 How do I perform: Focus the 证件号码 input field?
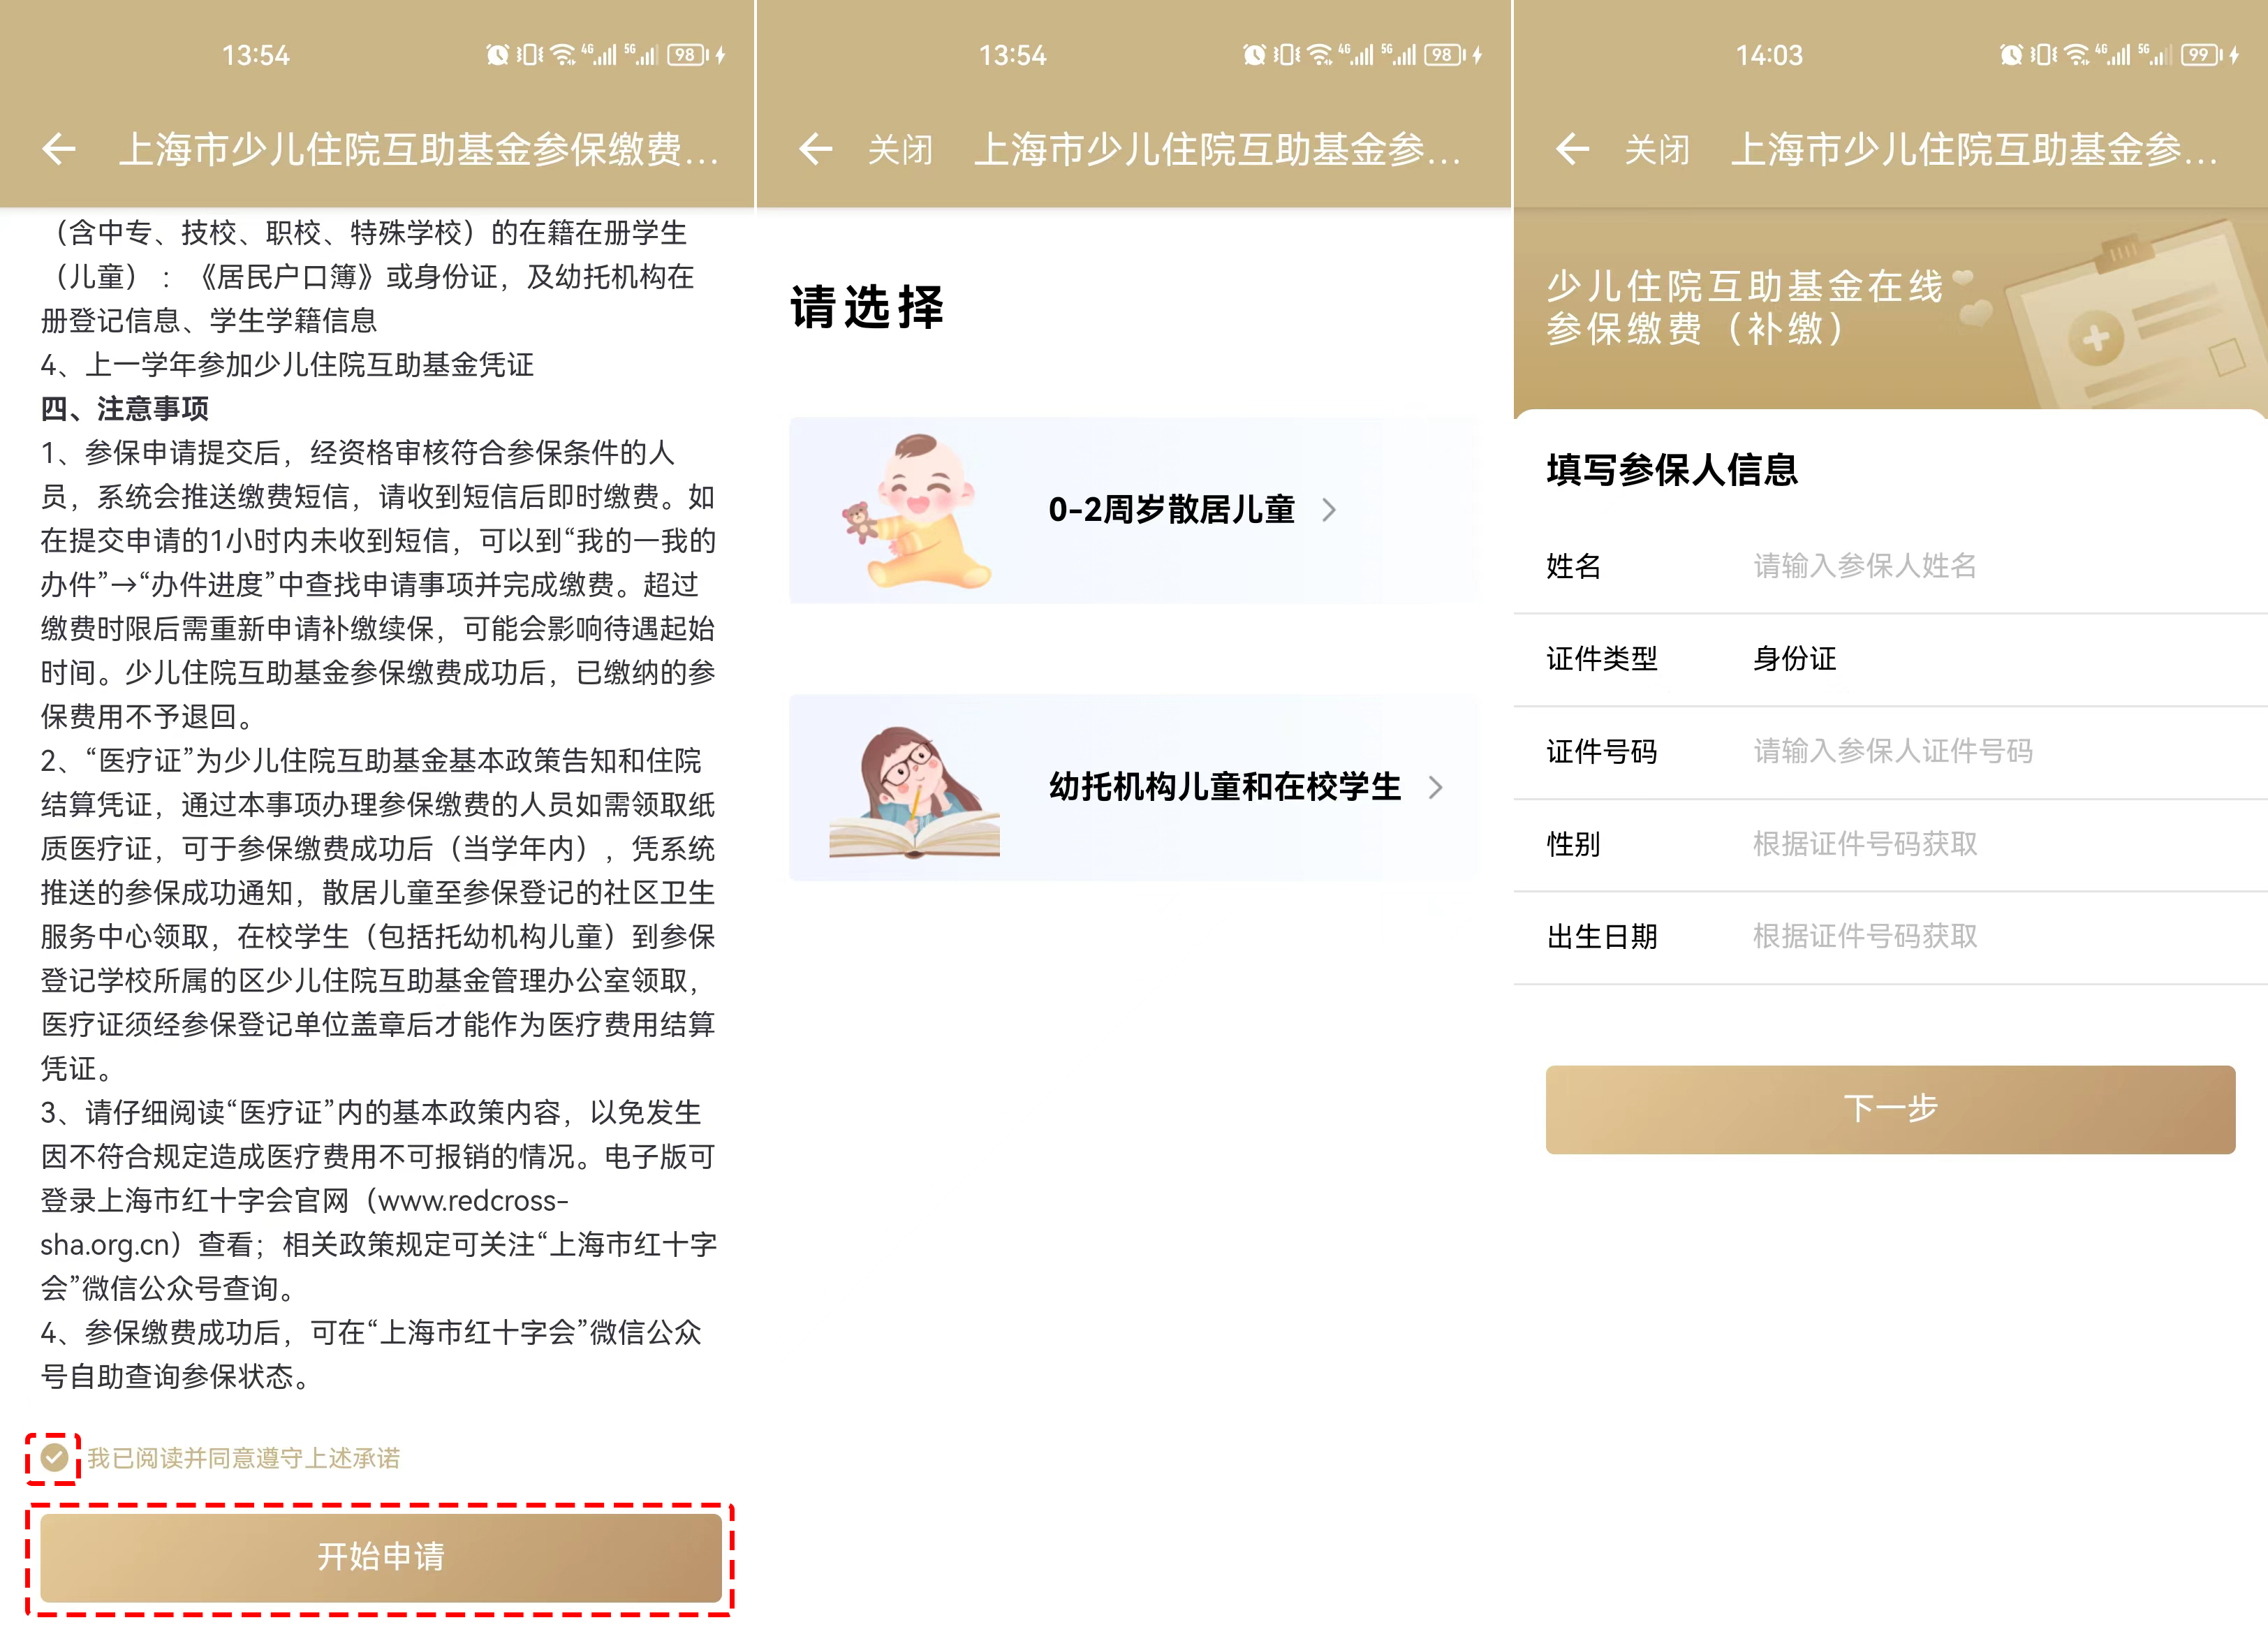[1892, 751]
